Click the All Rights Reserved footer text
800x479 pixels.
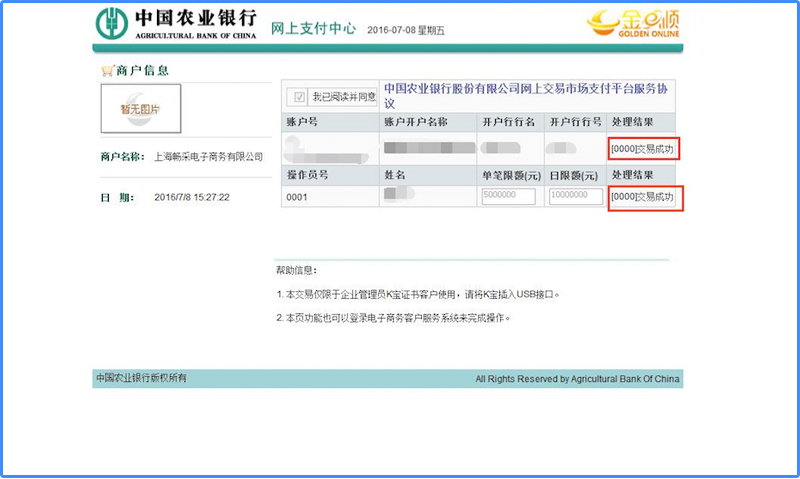coord(577,379)
